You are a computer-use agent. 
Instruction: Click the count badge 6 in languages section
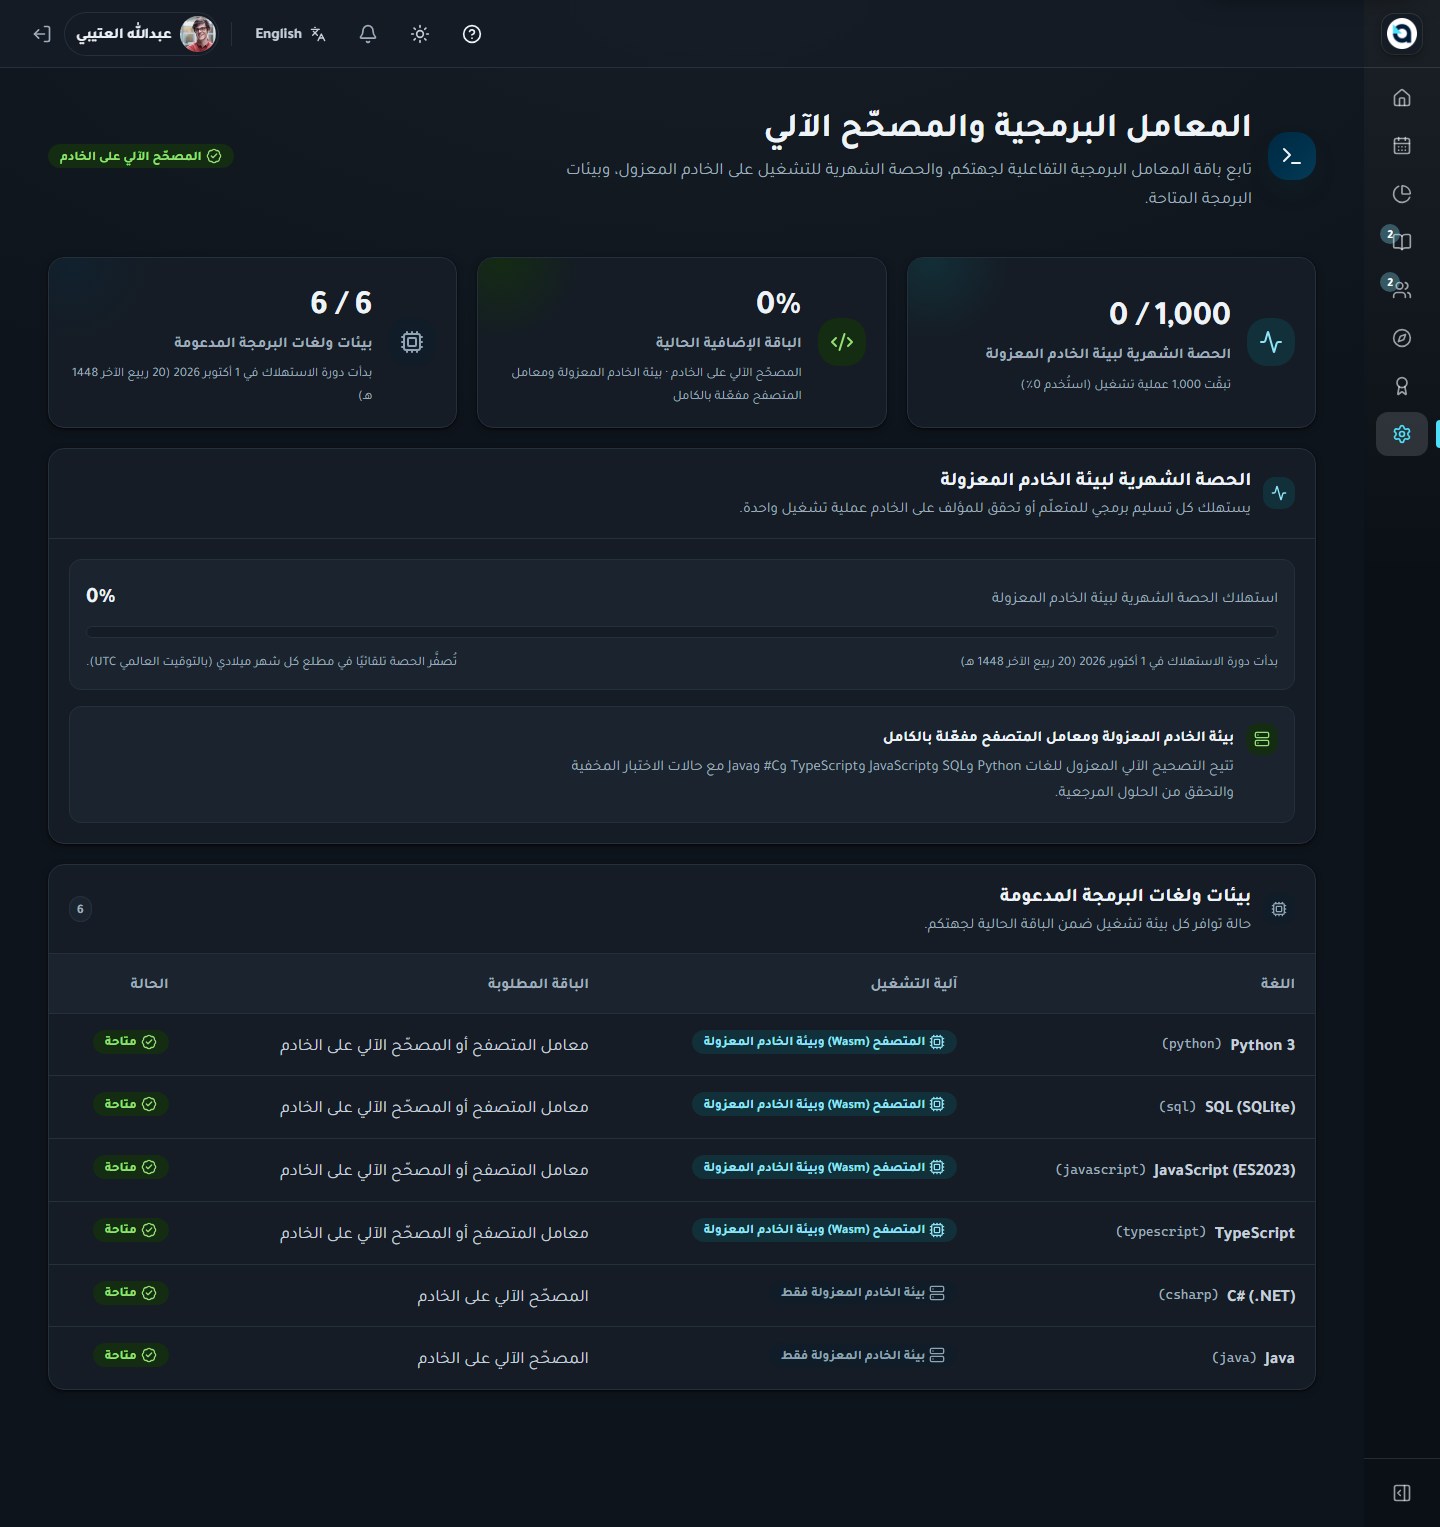(x=80, y=909)
